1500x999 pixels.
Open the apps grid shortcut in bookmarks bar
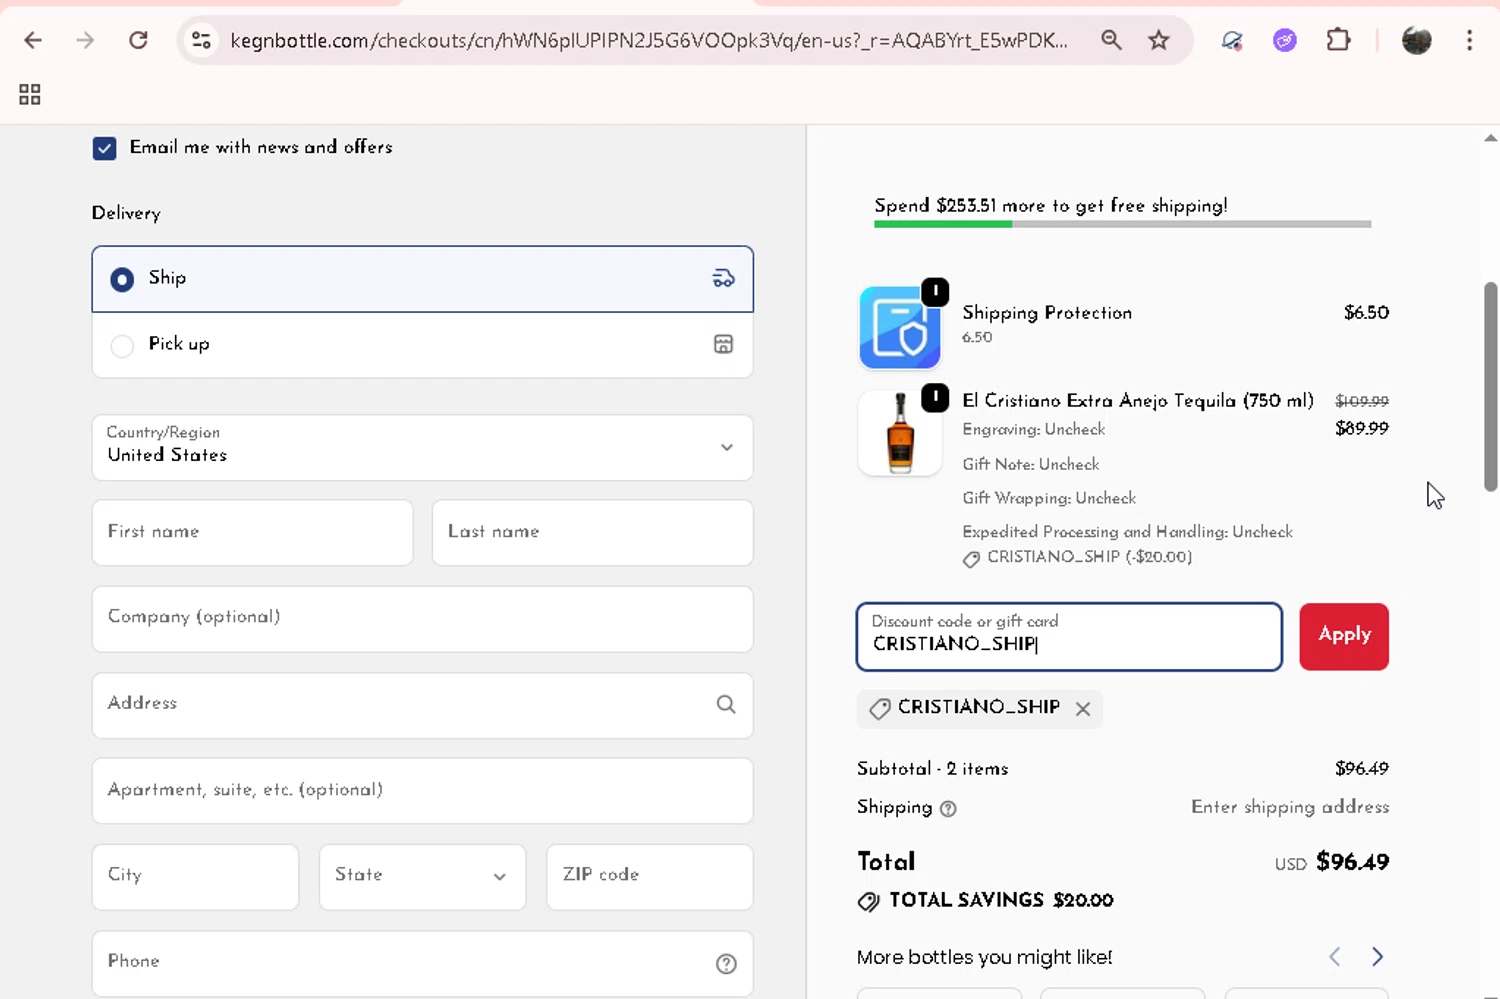(30, 95)
